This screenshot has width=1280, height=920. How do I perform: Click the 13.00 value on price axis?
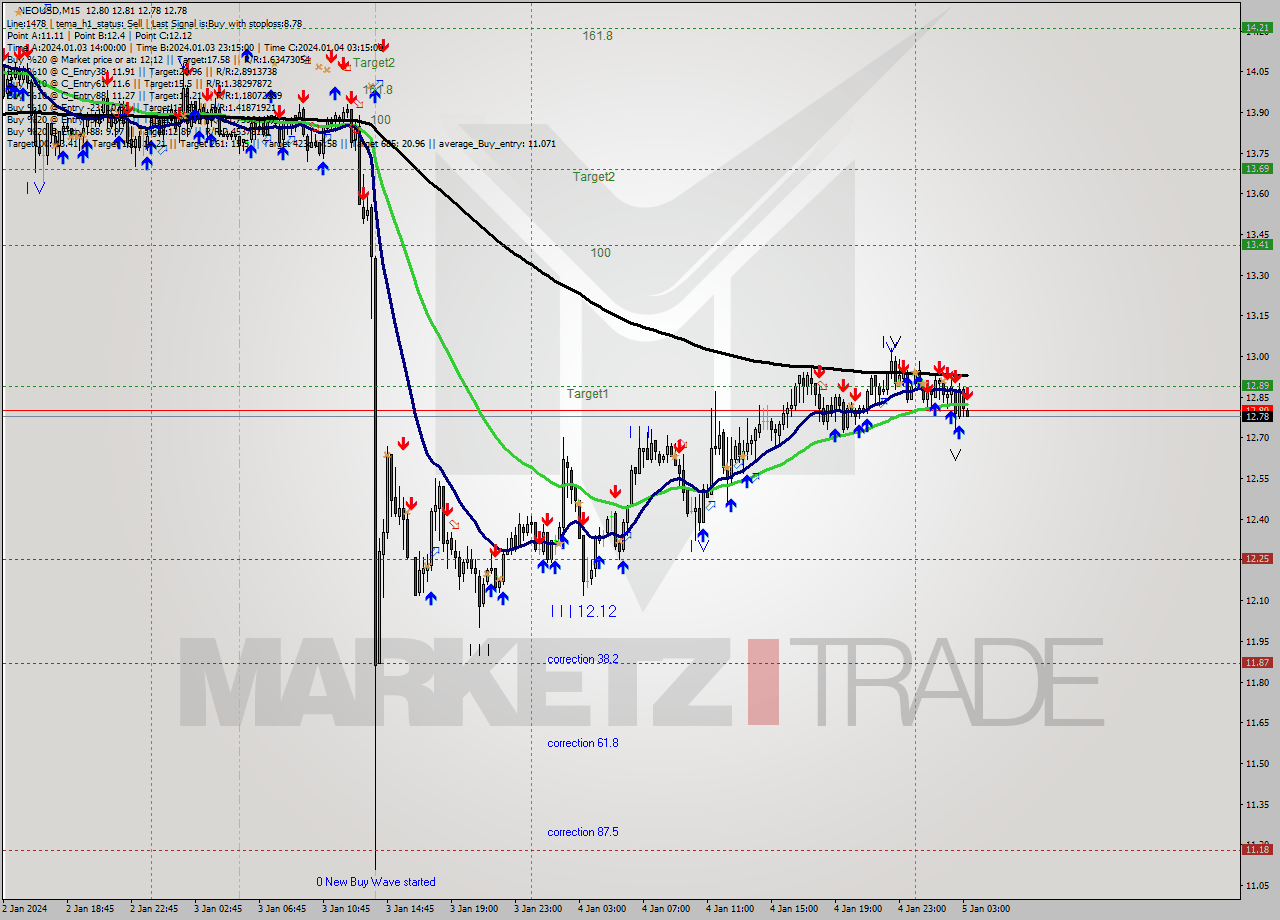coord(1257,357)
